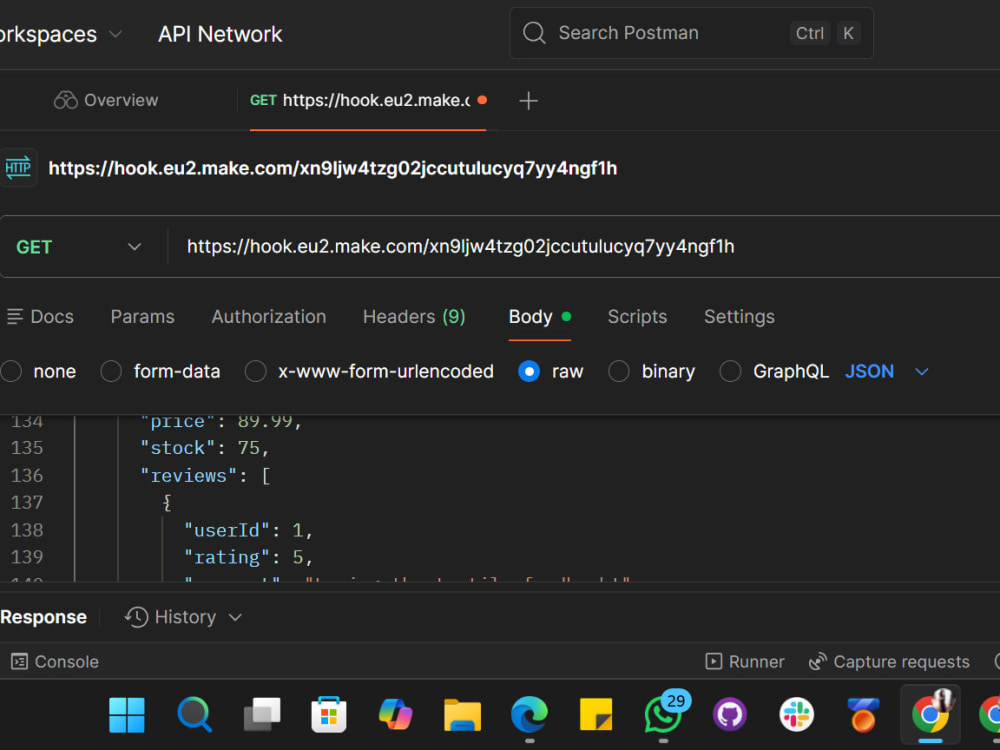
Task: Open Runner from the status bar
Action: point(745,661)
